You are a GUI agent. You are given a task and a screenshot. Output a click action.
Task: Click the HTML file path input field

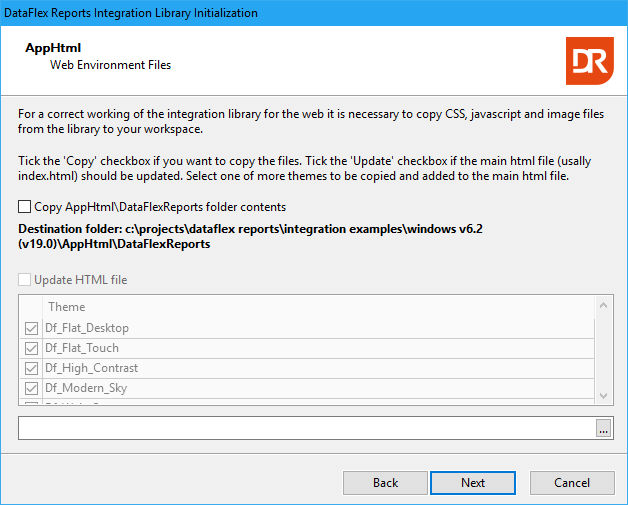pyautogui.click(x=307, y=428)
